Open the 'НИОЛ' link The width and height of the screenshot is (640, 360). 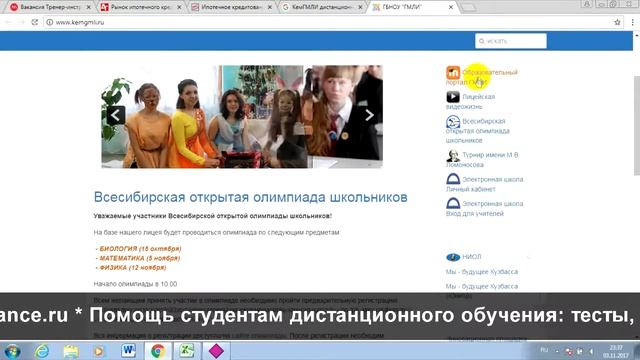(x=472, y=257)
